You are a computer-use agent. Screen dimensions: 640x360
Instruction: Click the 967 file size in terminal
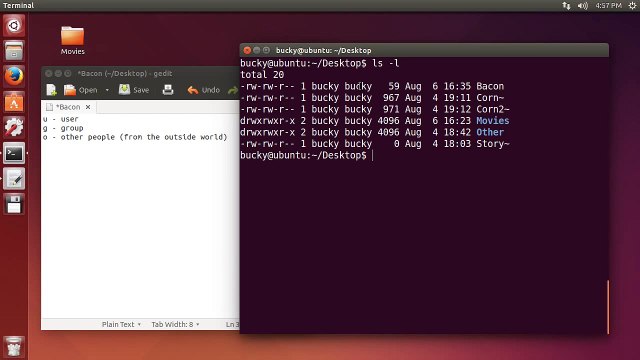pyautogui.click(x=391, y=98)
